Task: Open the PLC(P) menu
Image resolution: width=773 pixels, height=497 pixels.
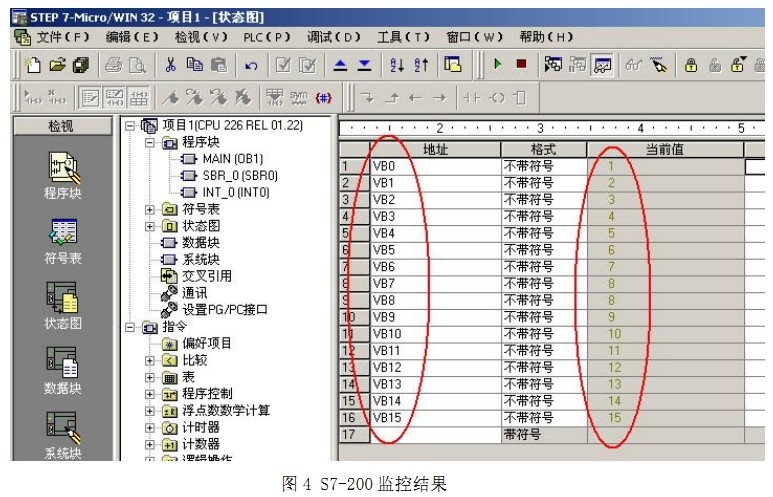Action: [267, 37]
